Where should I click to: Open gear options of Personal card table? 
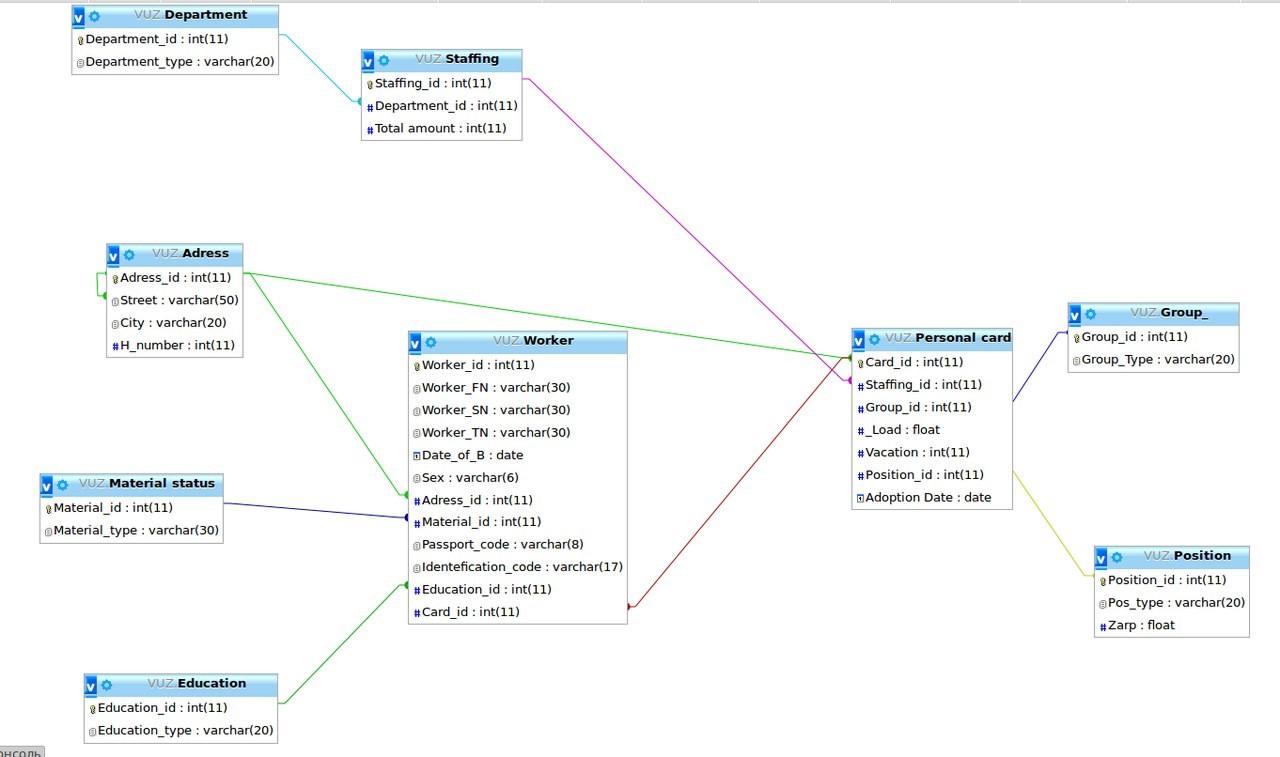(874, 340)
